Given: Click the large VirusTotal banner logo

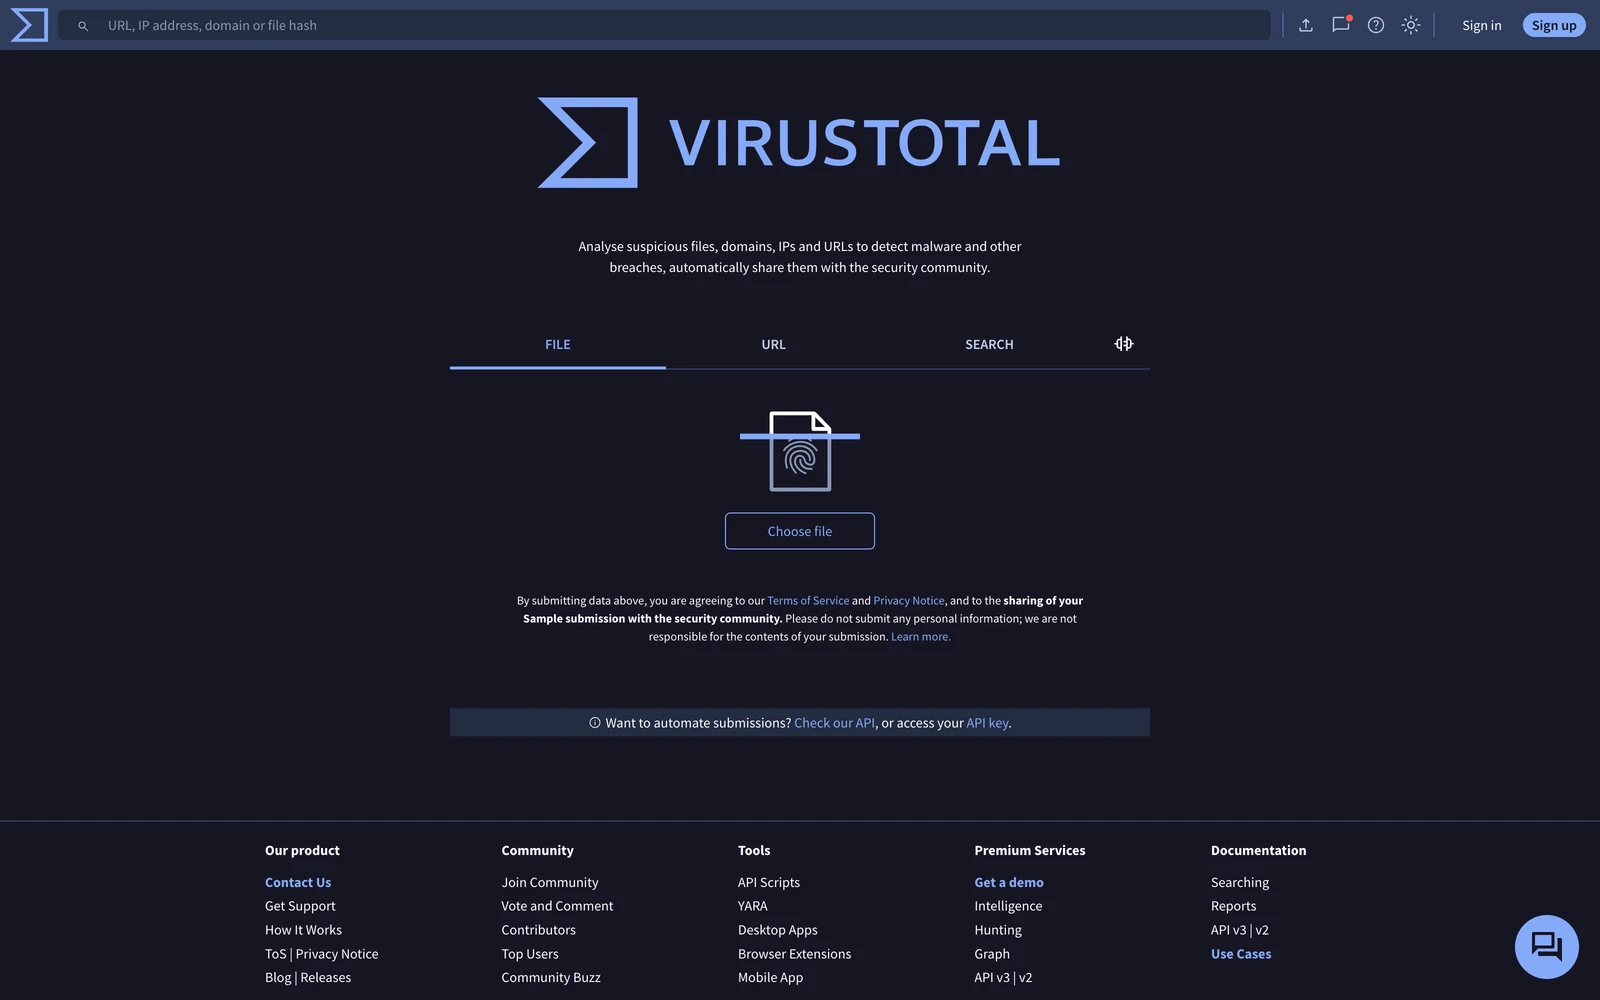Looking at the screenshot, I should click(800, 142).
